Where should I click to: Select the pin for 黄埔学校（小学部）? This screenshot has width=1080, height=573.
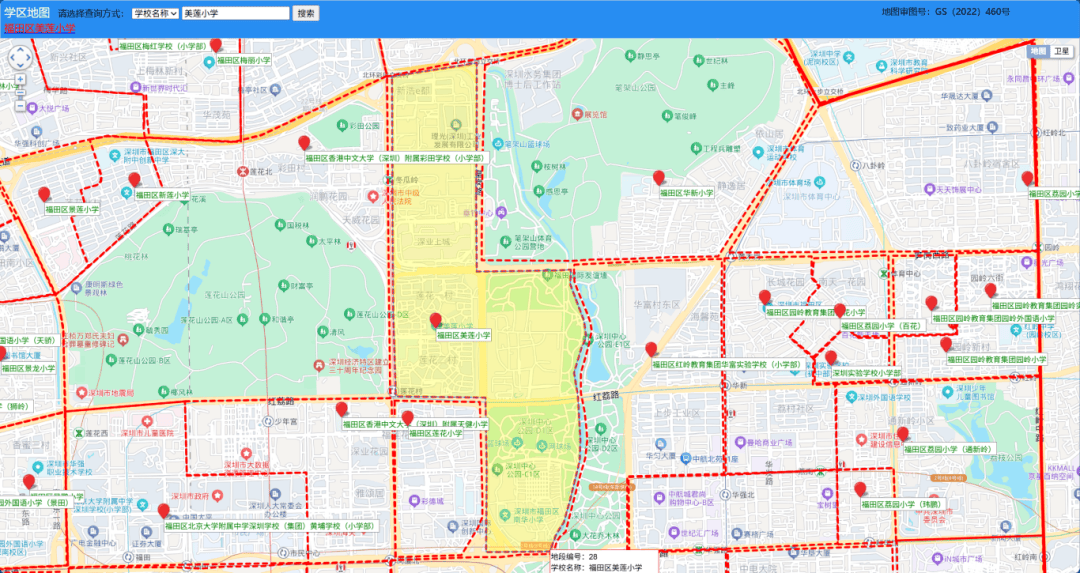click(x=163, y=511)
